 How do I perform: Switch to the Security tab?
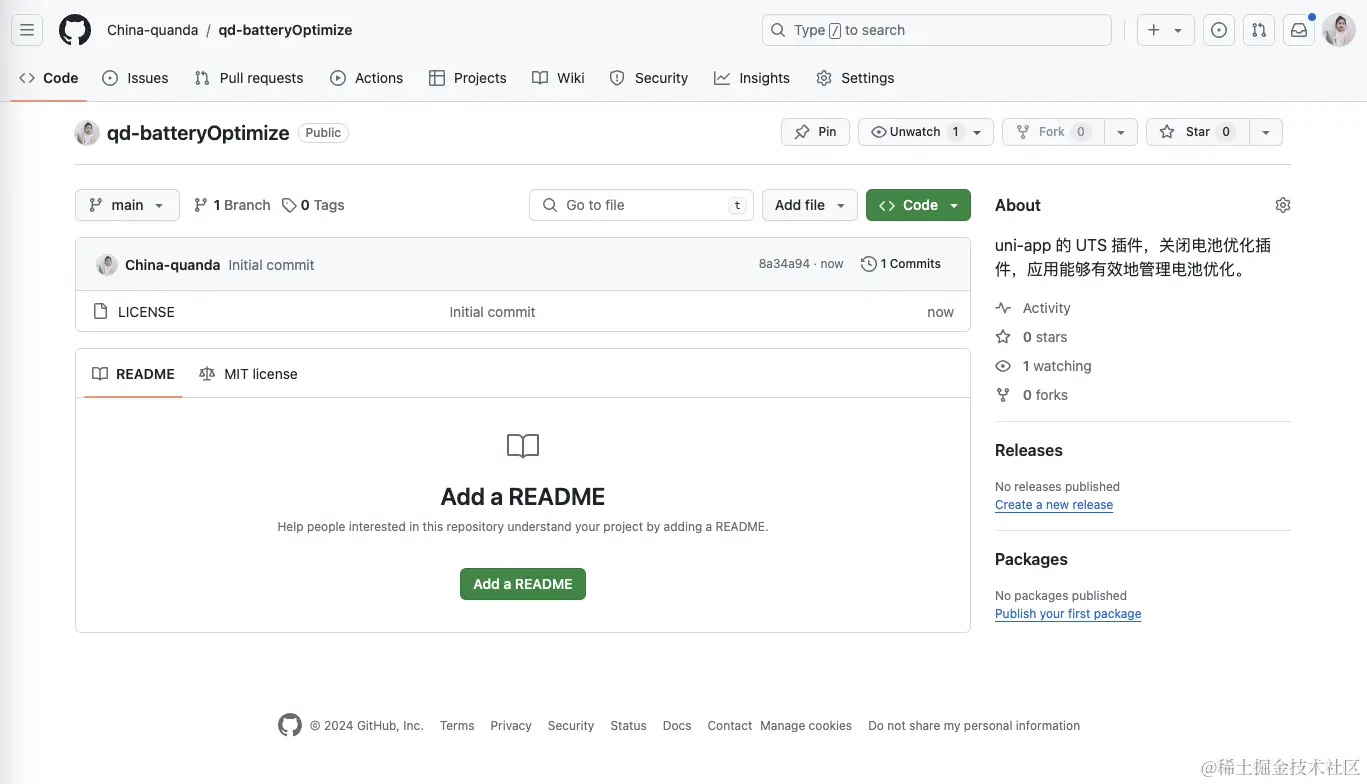pyautogui.click(x=649, y=78)
